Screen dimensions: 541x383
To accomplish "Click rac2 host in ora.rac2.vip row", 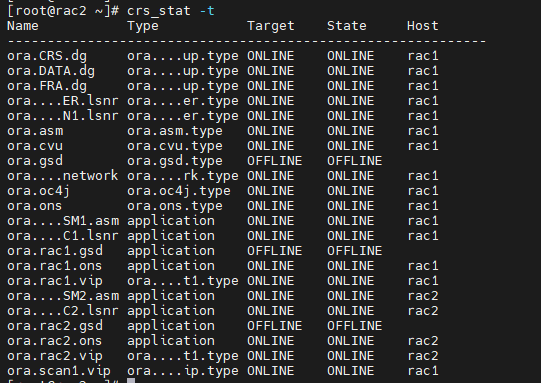I will coord(423,356).
